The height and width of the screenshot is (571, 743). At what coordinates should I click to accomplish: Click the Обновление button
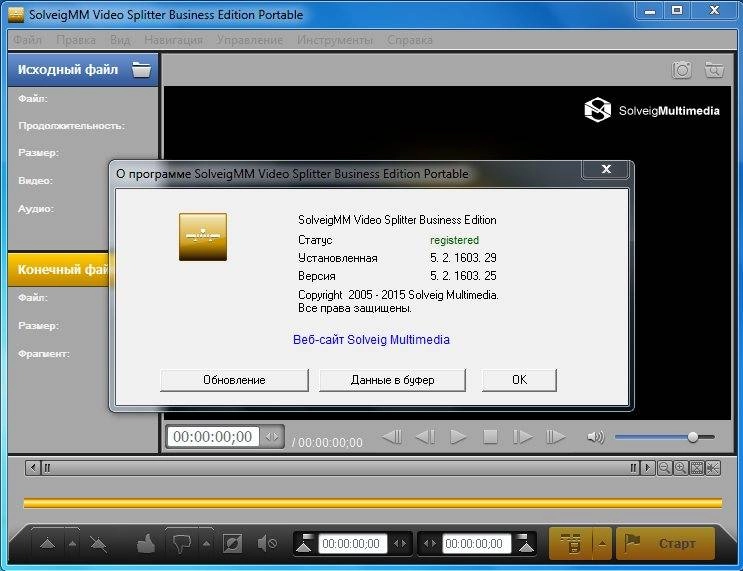click(234, 380)
